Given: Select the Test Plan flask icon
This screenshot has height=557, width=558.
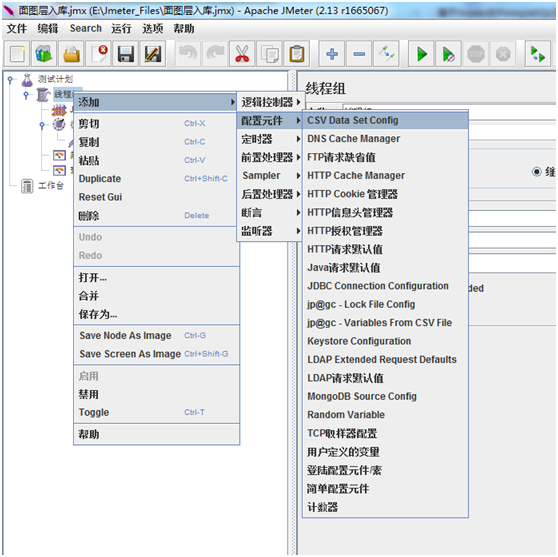Looking at the screenshot, I should click(27, 80).
